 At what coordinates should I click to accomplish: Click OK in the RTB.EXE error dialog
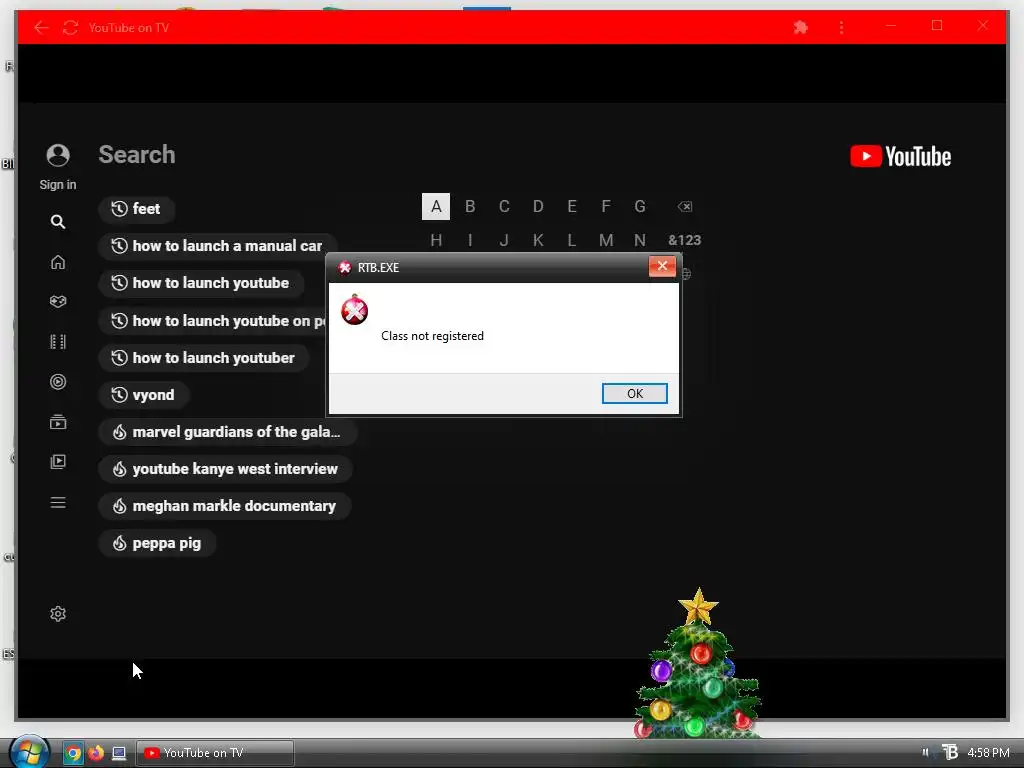click(634, 393)
